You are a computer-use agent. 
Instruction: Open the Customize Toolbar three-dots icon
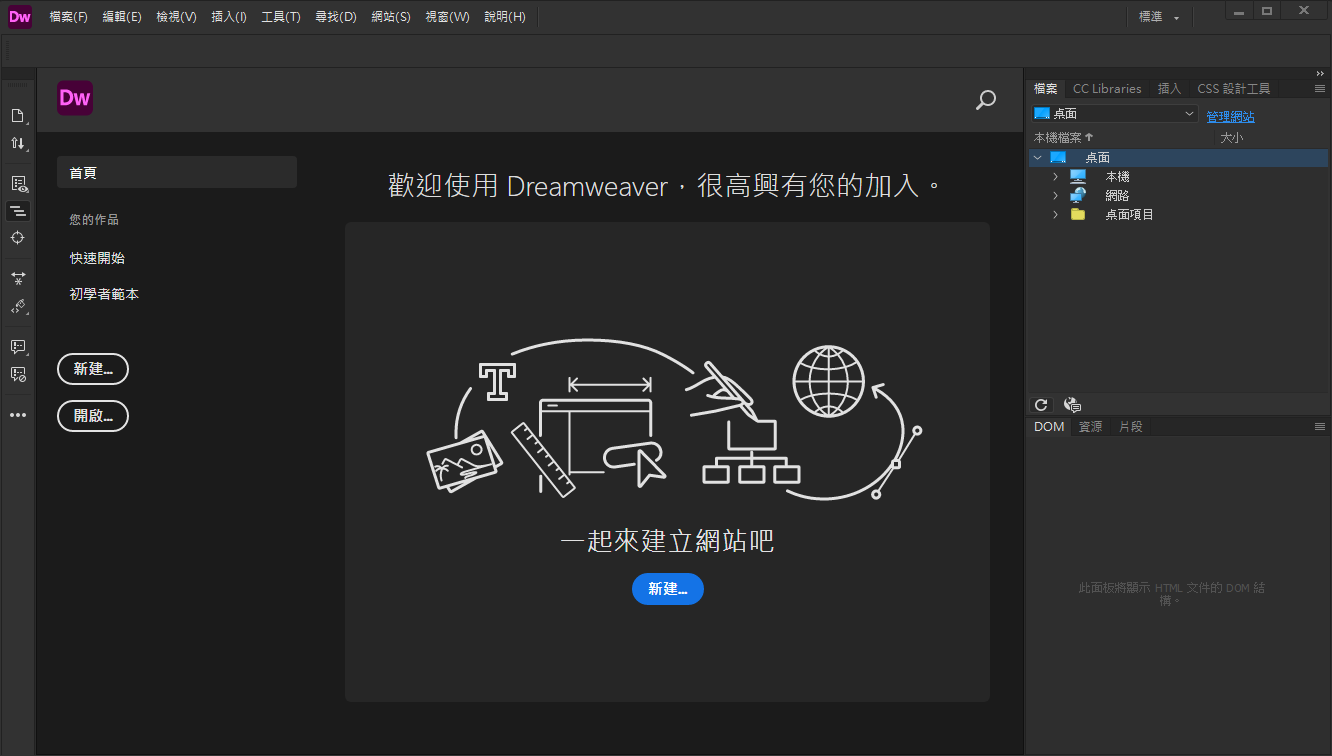coord(18,415)
